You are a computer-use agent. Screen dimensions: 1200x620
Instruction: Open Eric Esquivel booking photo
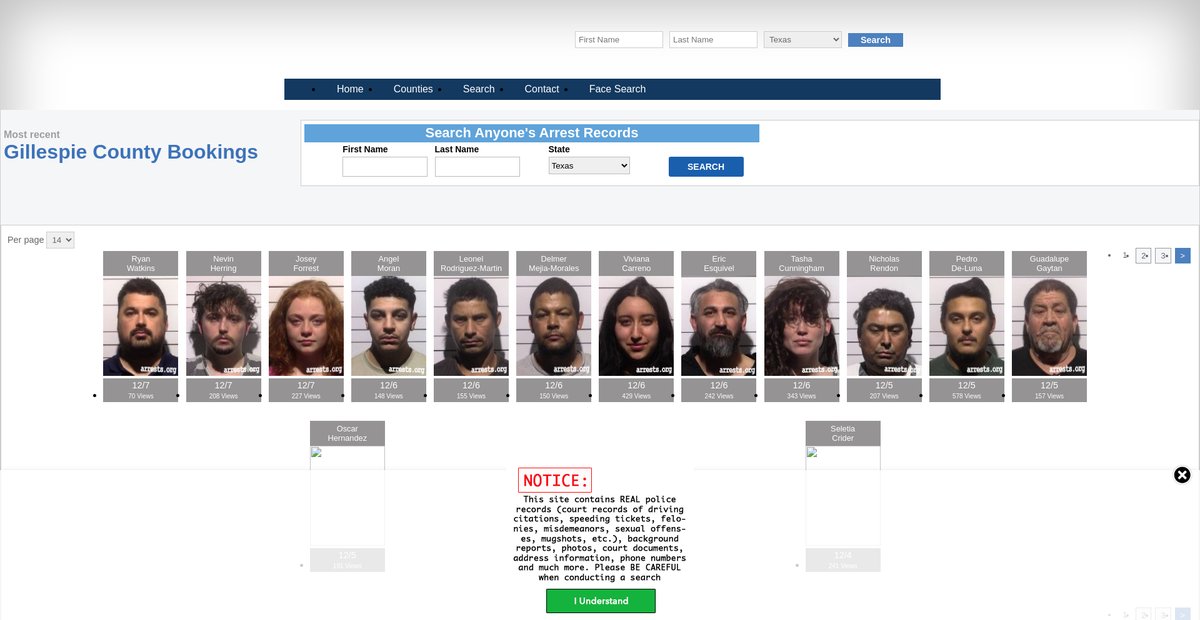click(719, 327)
